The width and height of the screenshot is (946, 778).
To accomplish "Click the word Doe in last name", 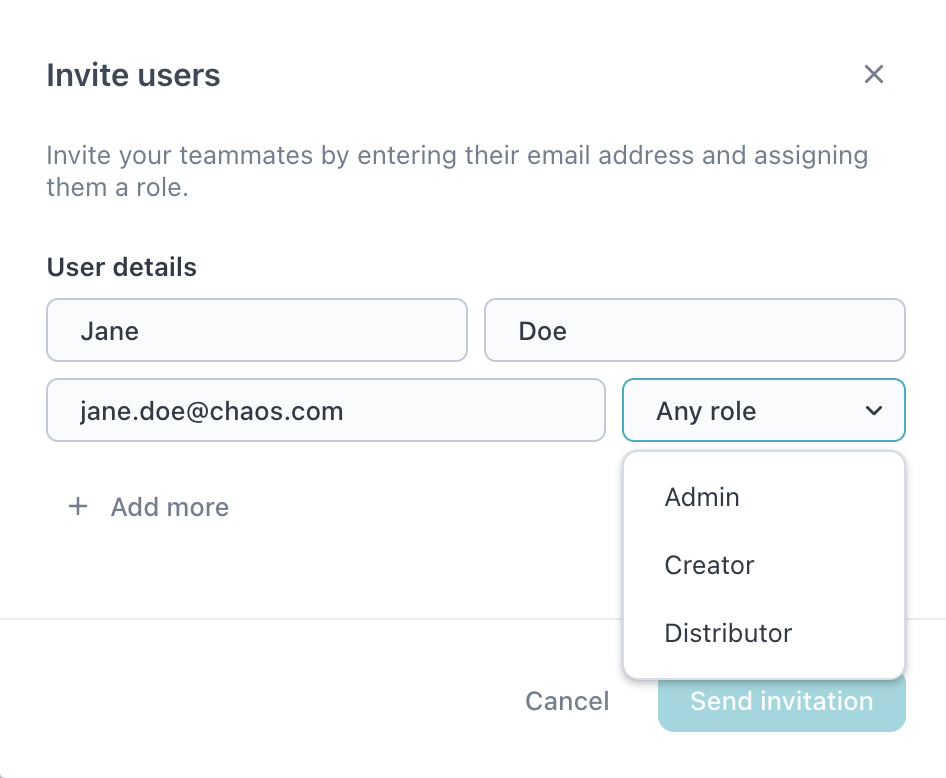I will [543, 332].
